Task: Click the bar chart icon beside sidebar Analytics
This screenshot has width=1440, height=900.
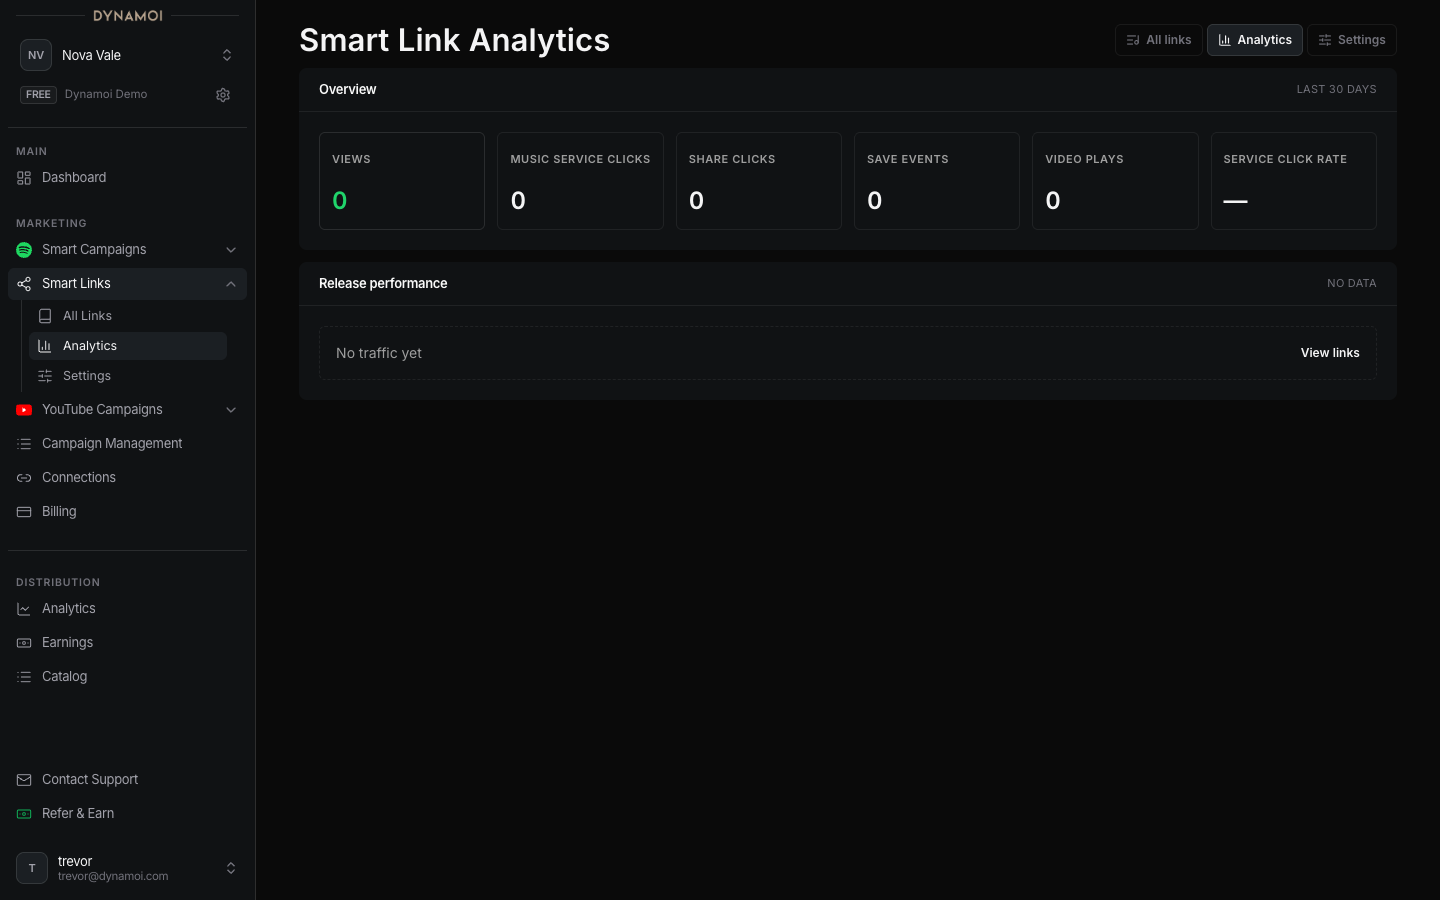Action: [45, 346]
